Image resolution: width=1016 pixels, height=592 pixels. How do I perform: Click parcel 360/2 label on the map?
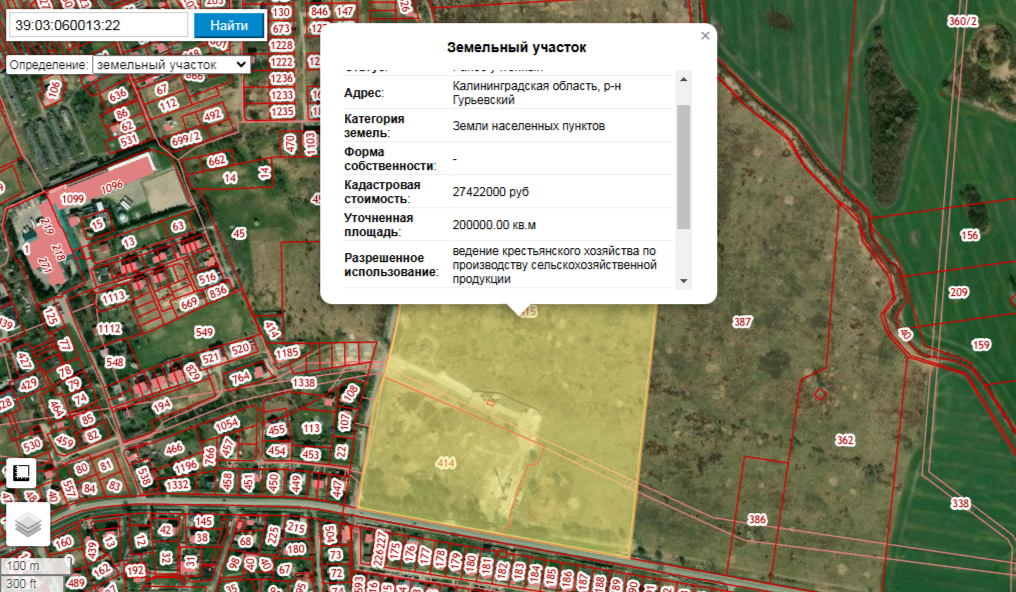click(x=961, y=21)
